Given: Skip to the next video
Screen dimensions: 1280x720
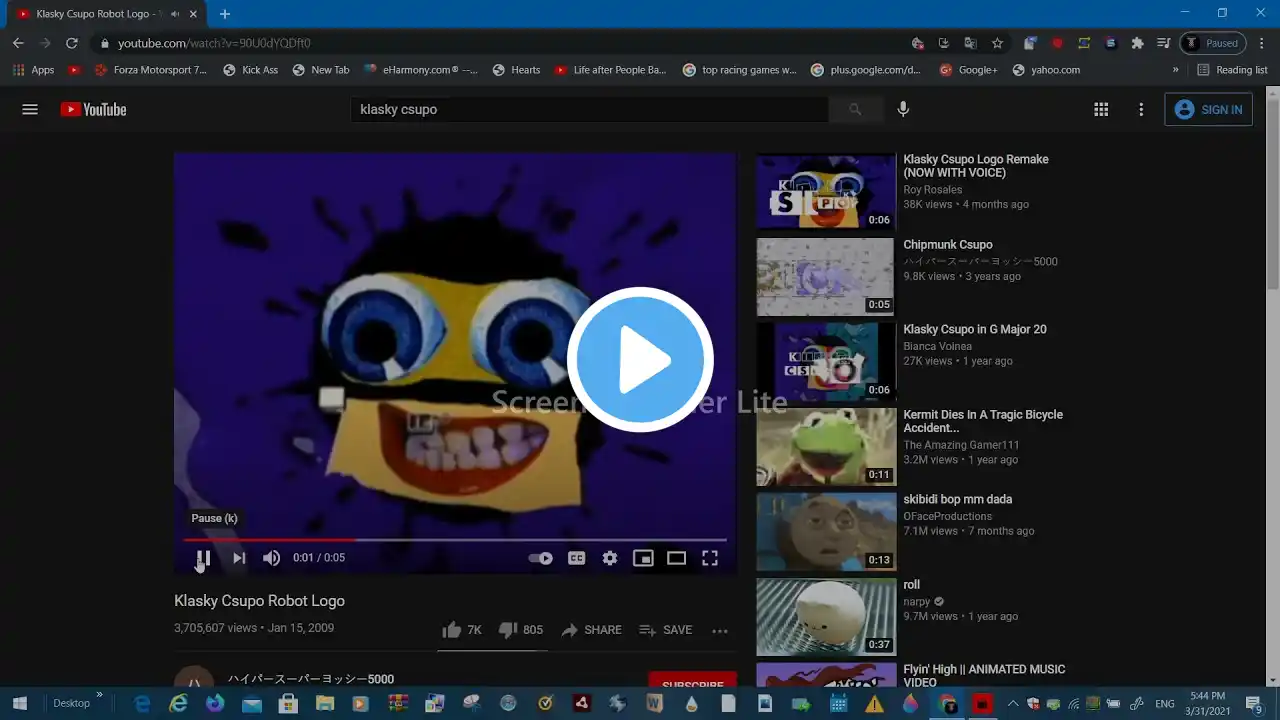Looking at the screenshot, I should point(239,558).
